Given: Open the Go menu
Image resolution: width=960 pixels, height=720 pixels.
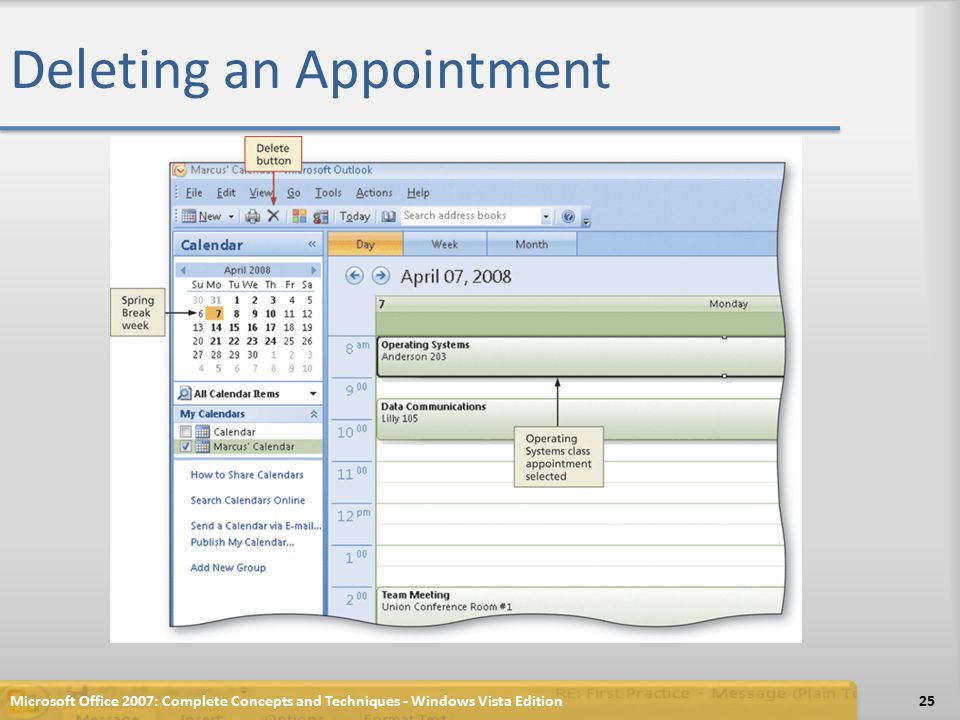Looking at the screenshot, I should pos(294,193).
